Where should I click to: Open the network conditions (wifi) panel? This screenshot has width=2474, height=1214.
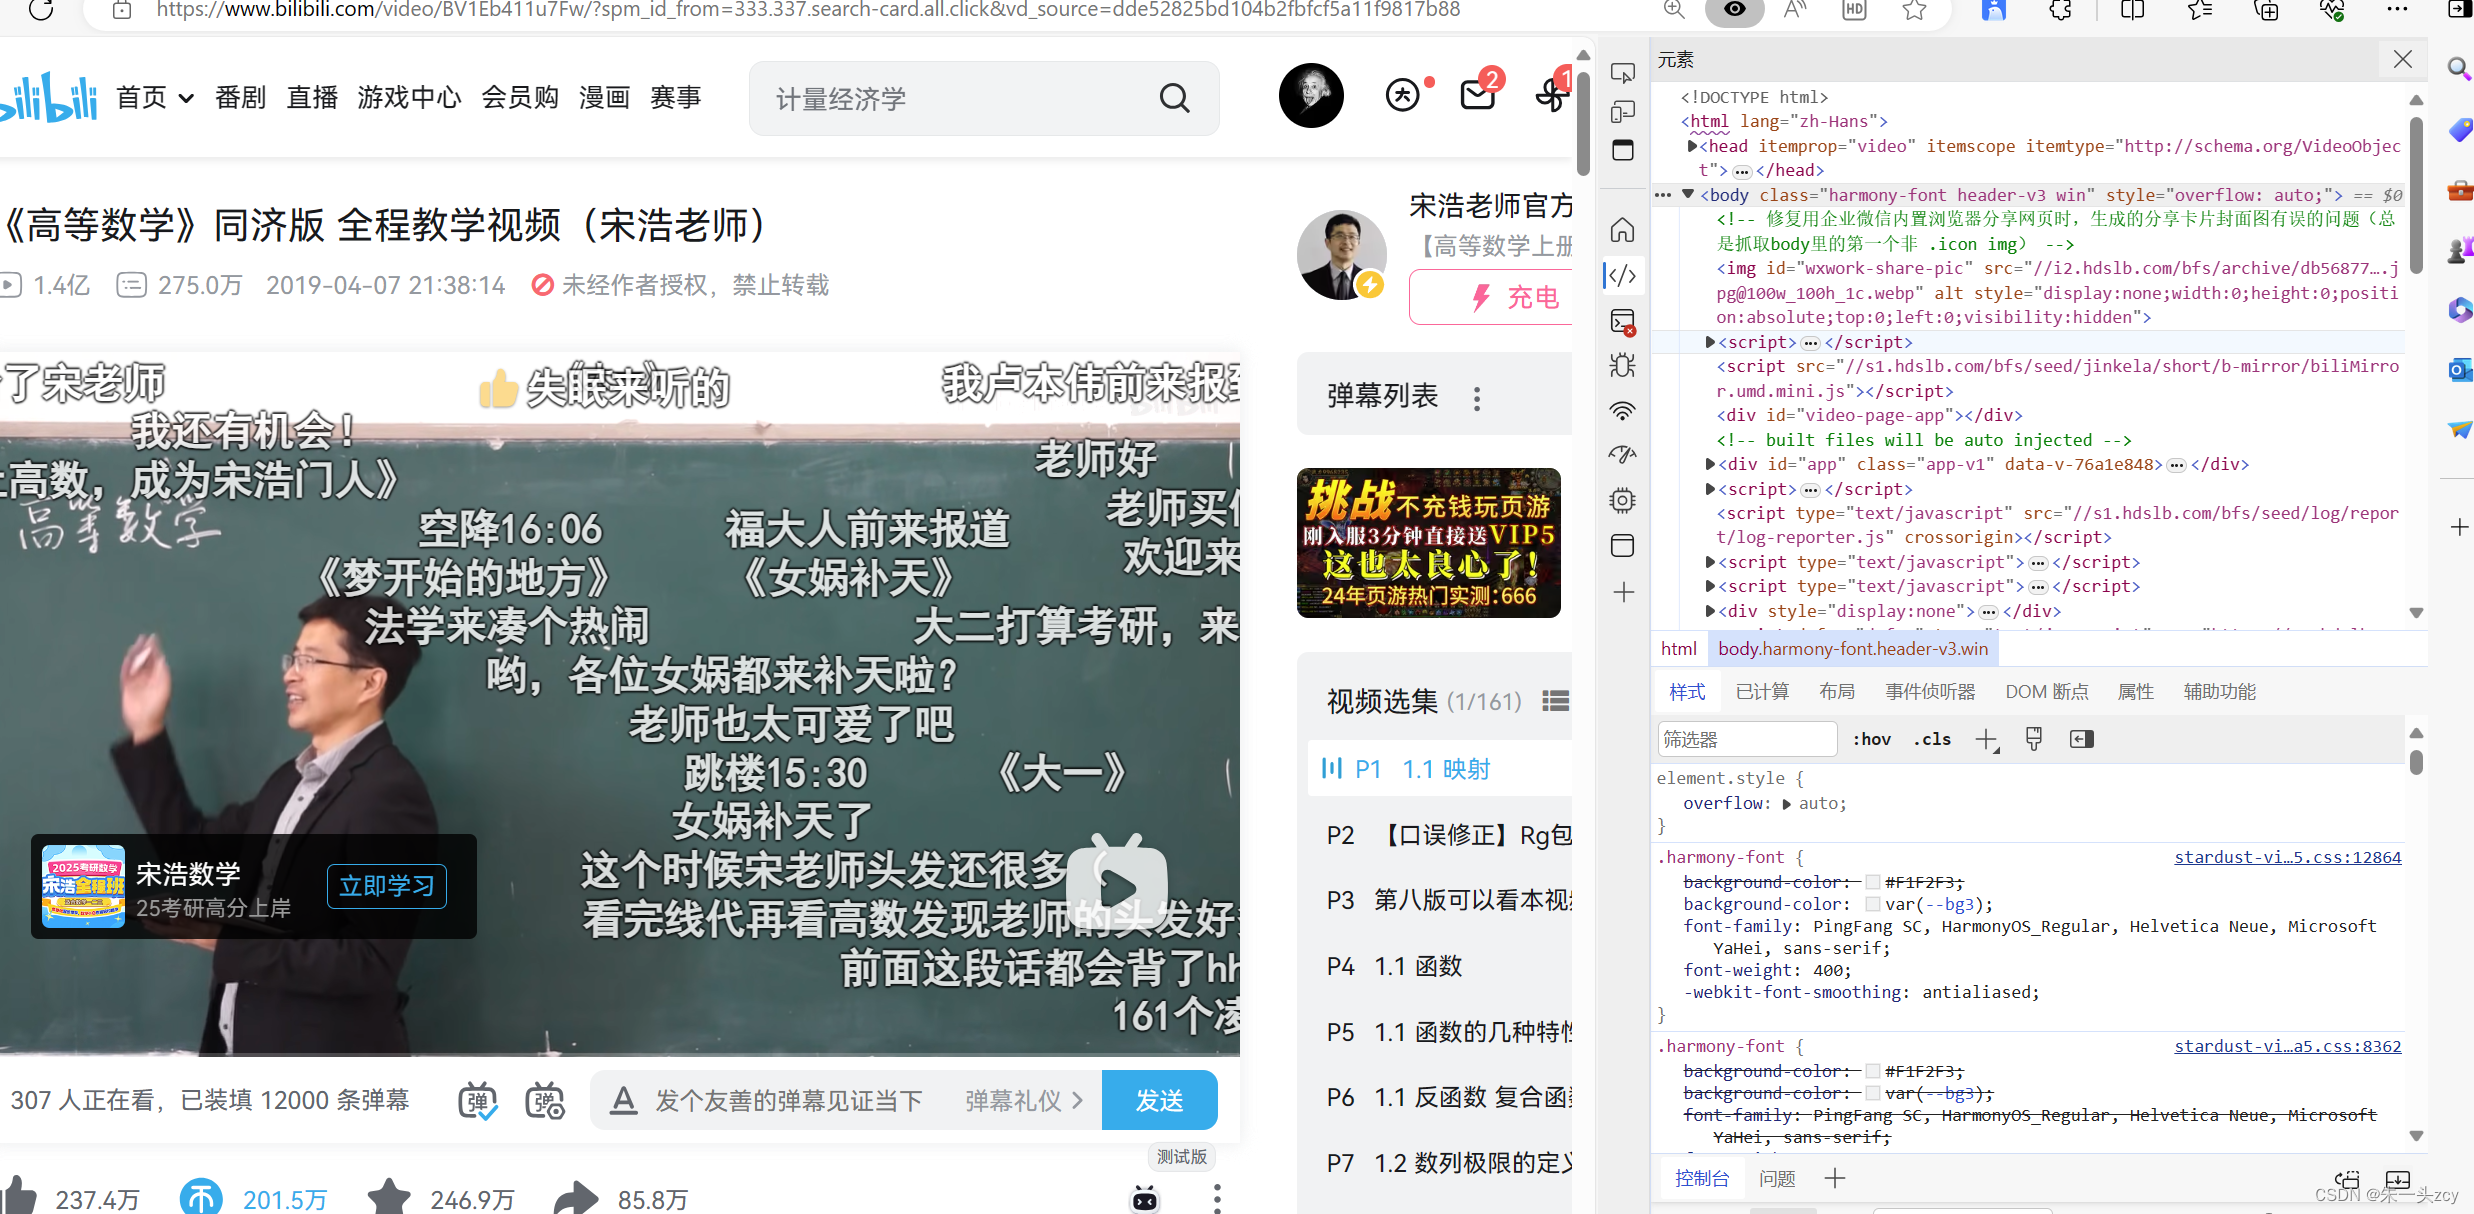[x=1622, y=410]
